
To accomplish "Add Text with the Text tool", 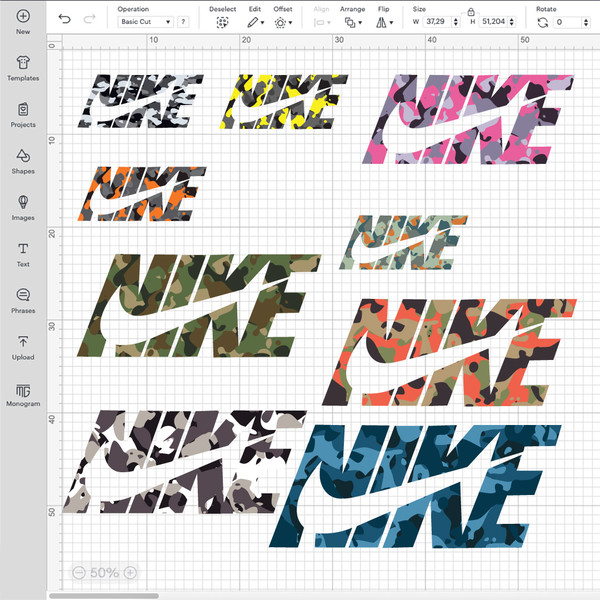I will pyautogui.click(x=23, y=254).
